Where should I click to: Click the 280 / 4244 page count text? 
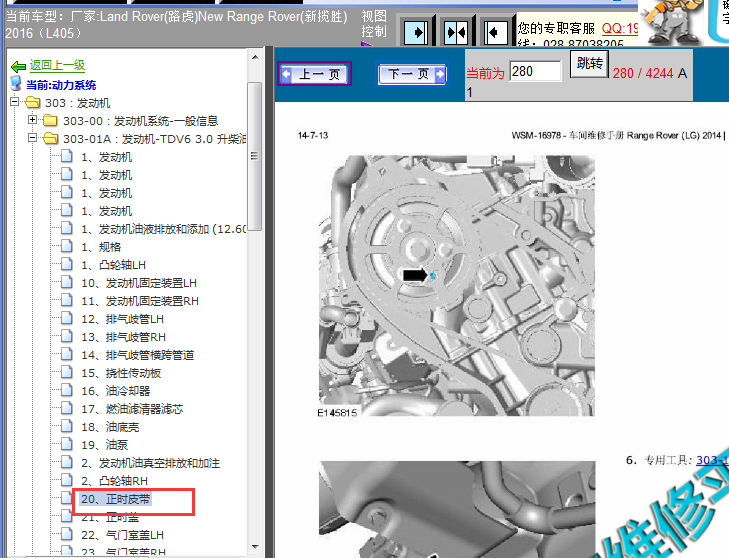point(643,73)
